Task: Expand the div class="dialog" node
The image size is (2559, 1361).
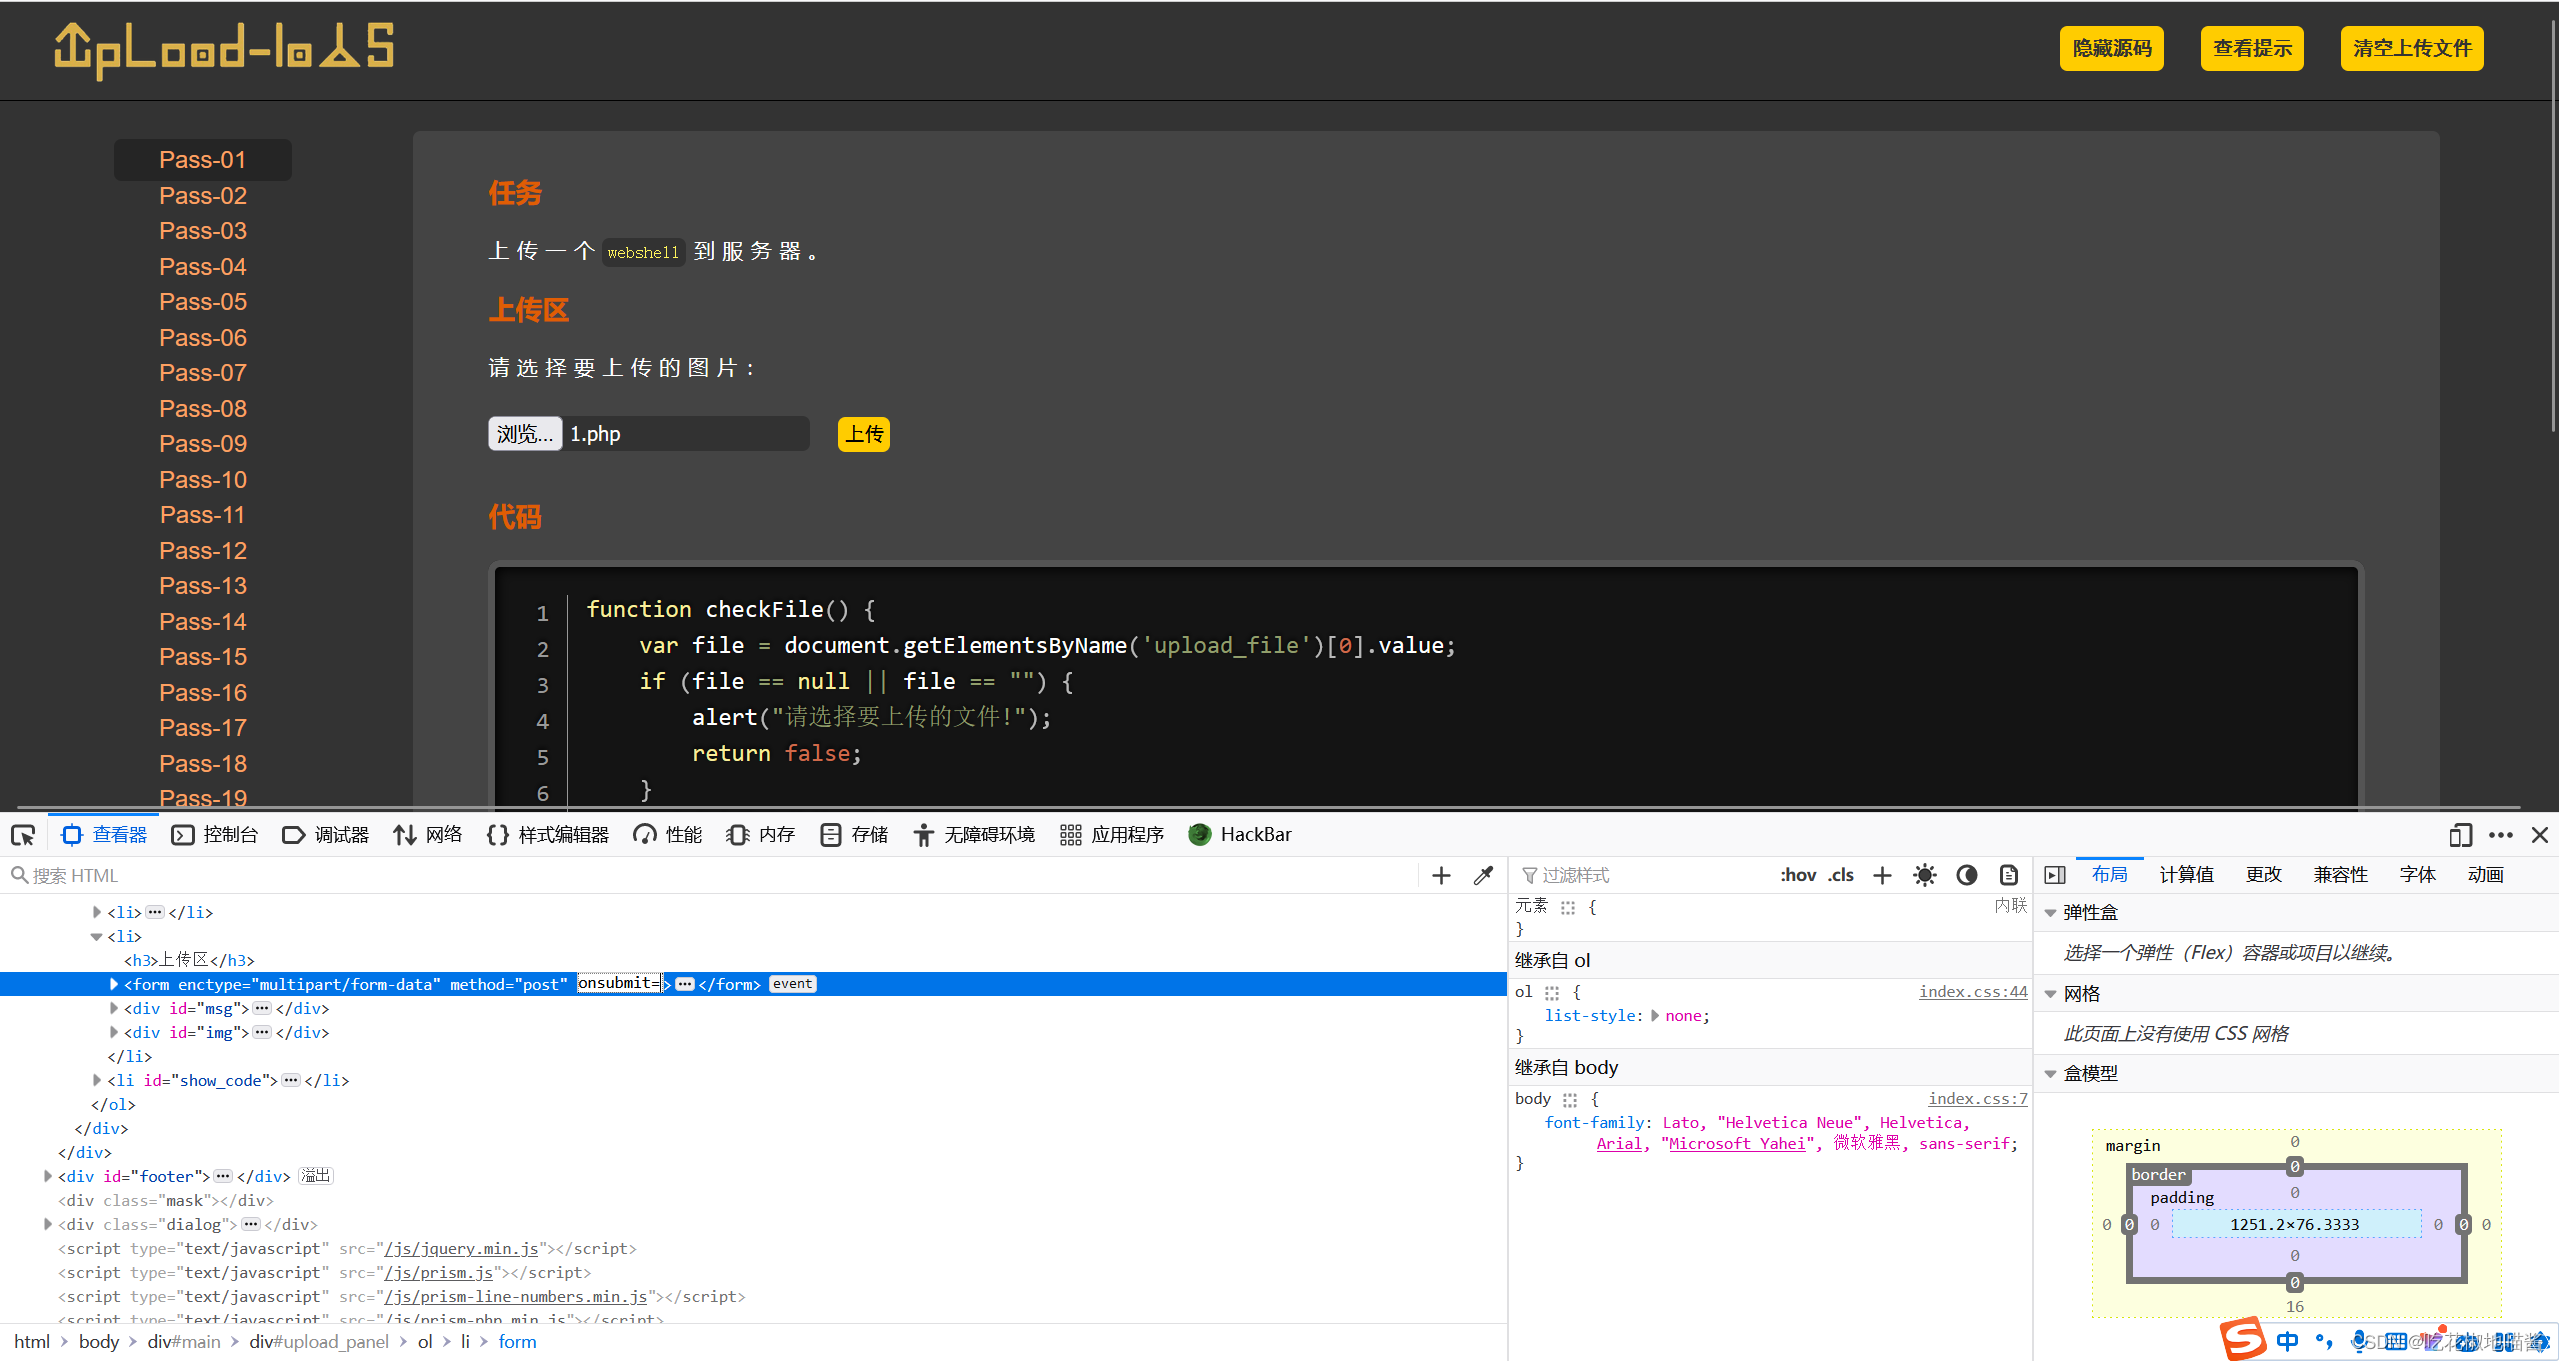Action: [48, 1225]
